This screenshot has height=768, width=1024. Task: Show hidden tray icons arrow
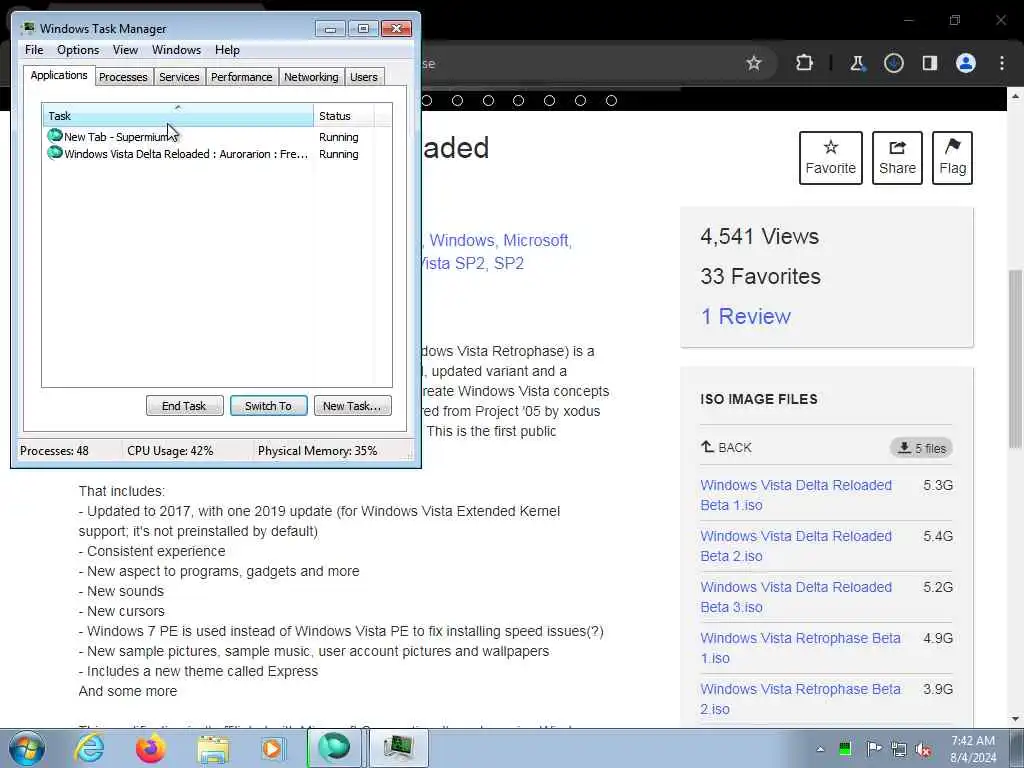pyautogui.click(x=820, y=749)
